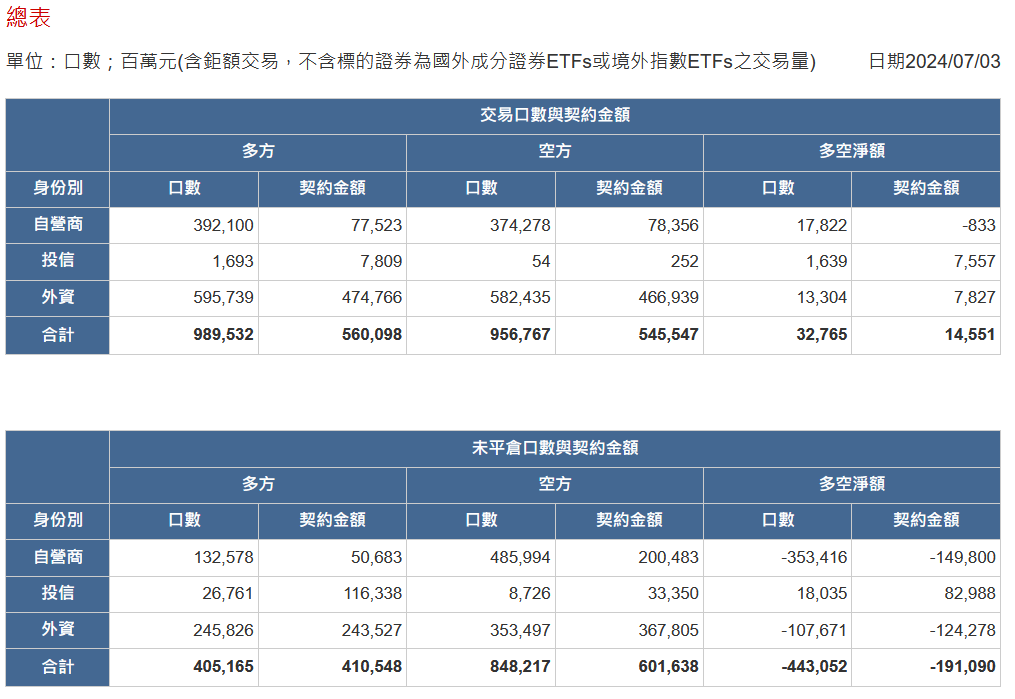The image size is (1015, 699).
Task: Click the red 總表 page title
Action: (x=28, y=17)
